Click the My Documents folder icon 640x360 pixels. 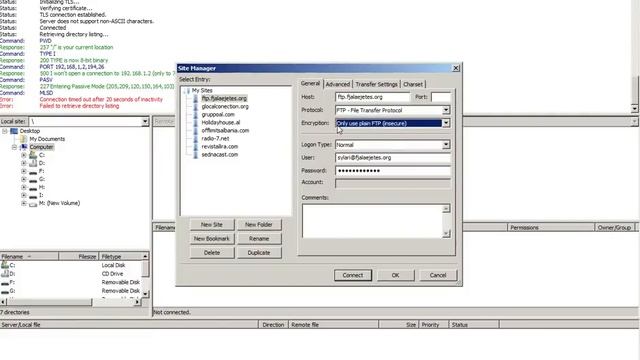[x=24, y=139]
